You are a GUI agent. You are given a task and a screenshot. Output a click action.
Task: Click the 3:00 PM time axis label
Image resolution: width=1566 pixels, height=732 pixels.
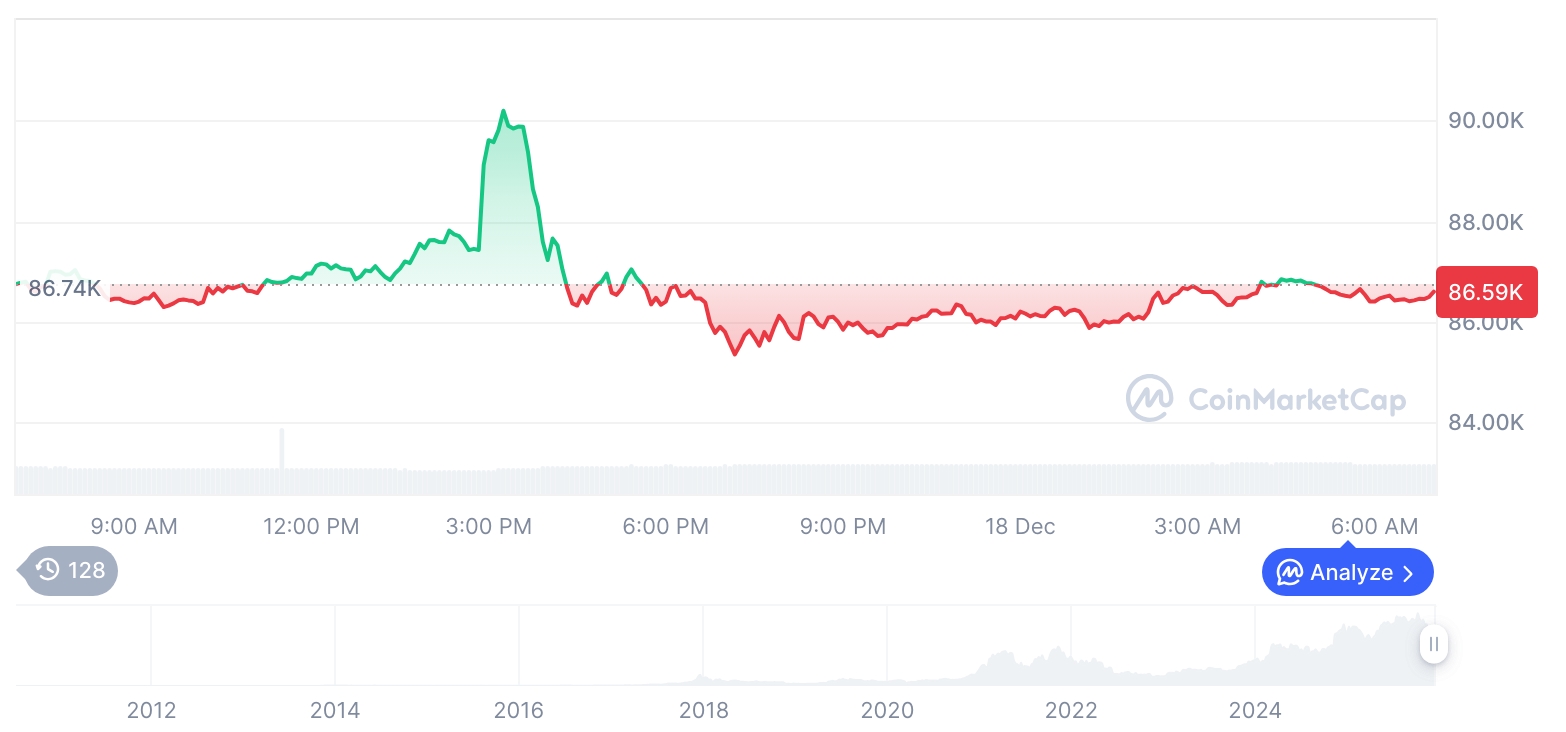[489, 526]
